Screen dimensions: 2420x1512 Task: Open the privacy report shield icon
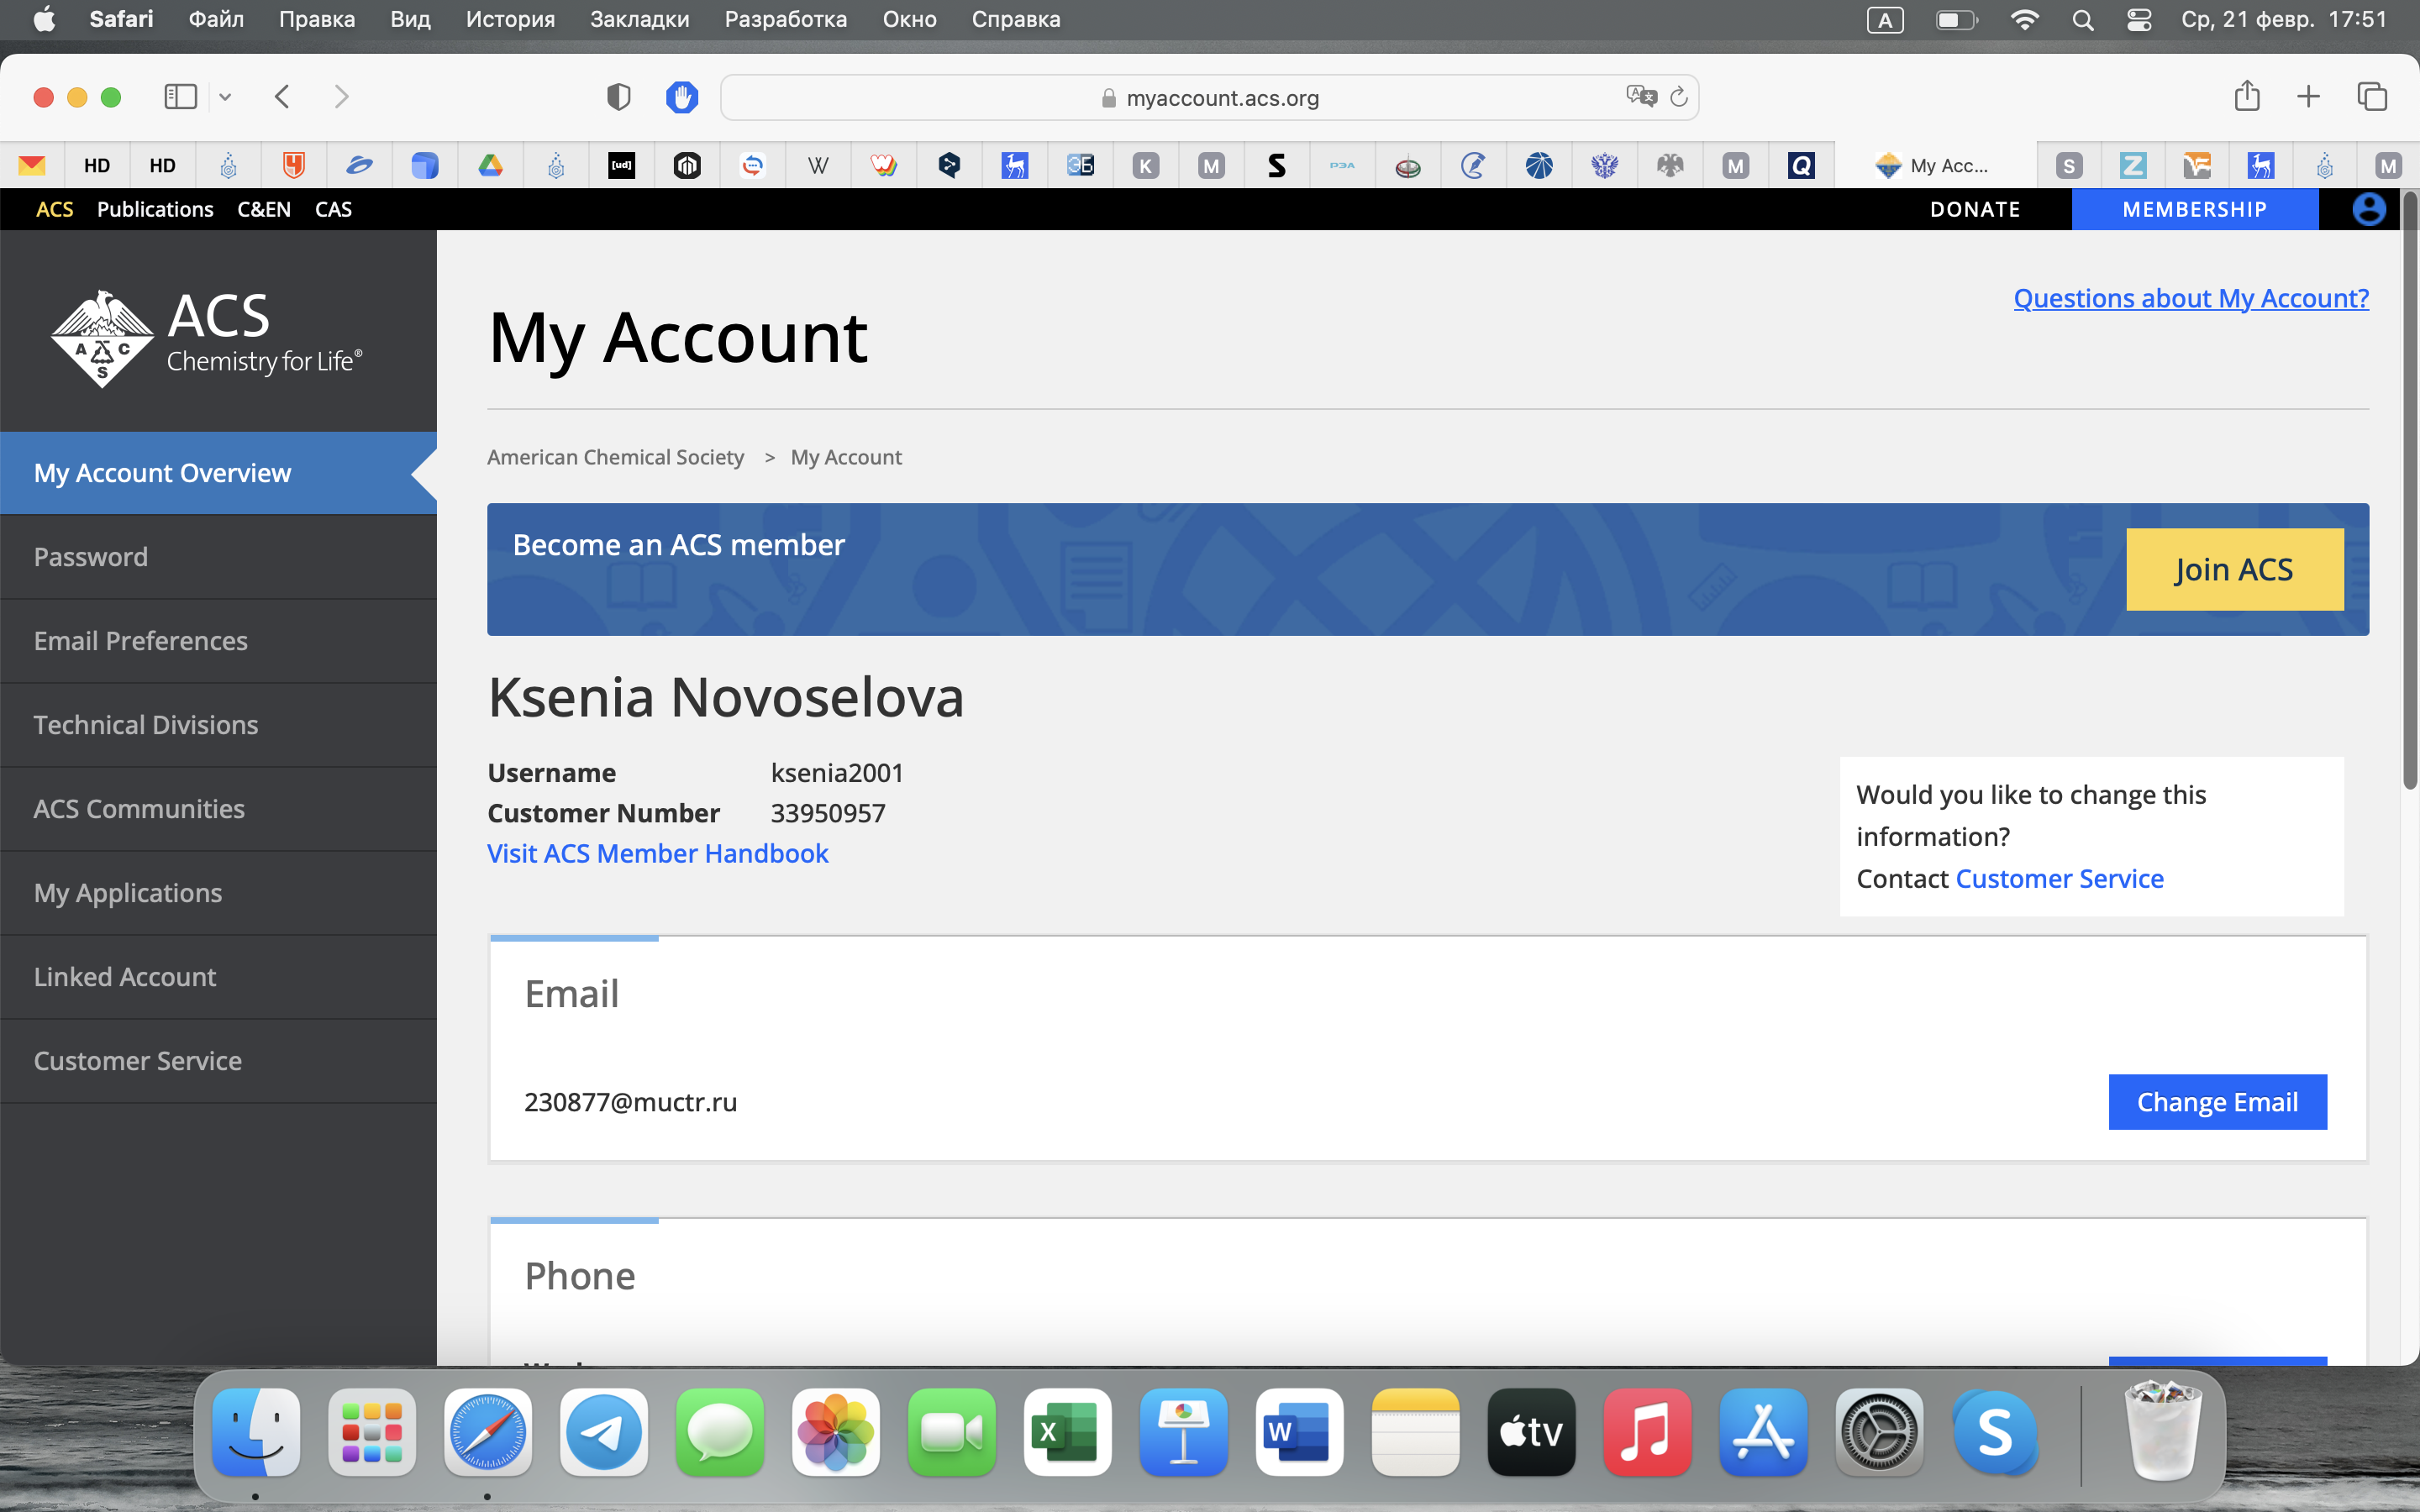tap(619, 97)
